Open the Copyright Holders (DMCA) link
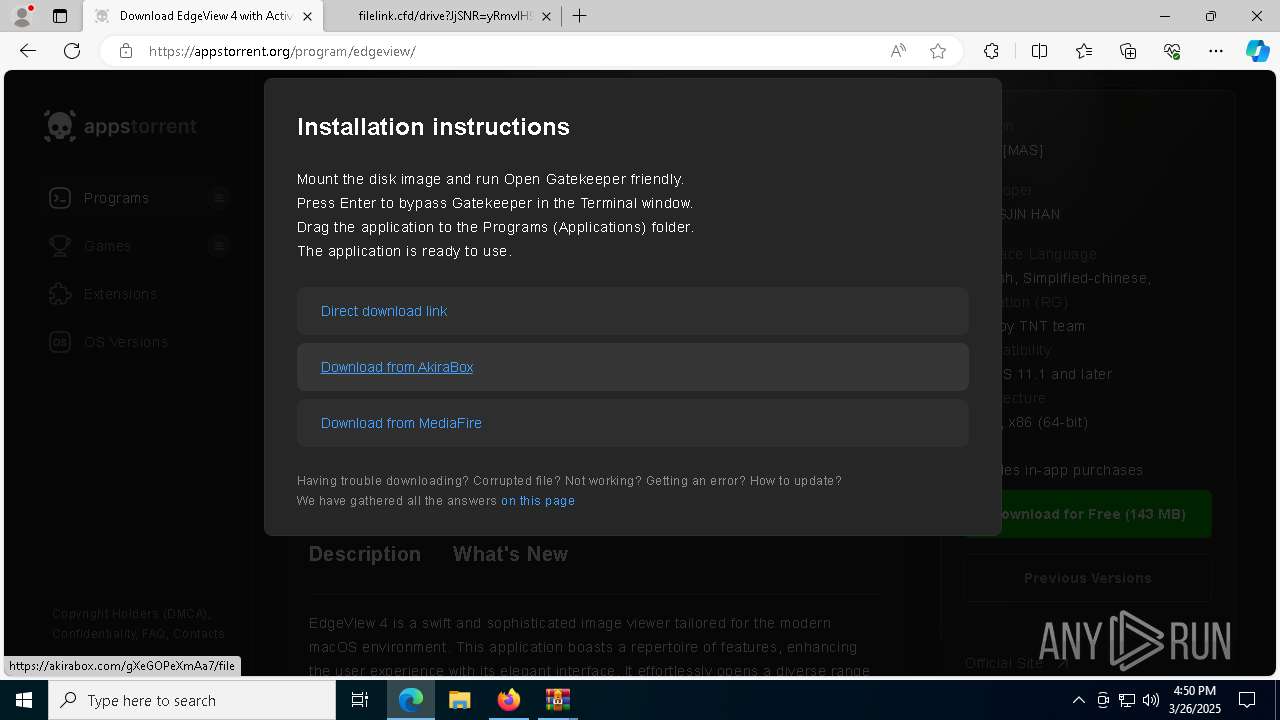1280x720 pixels. pyautogui.click(x=130, y=614)
